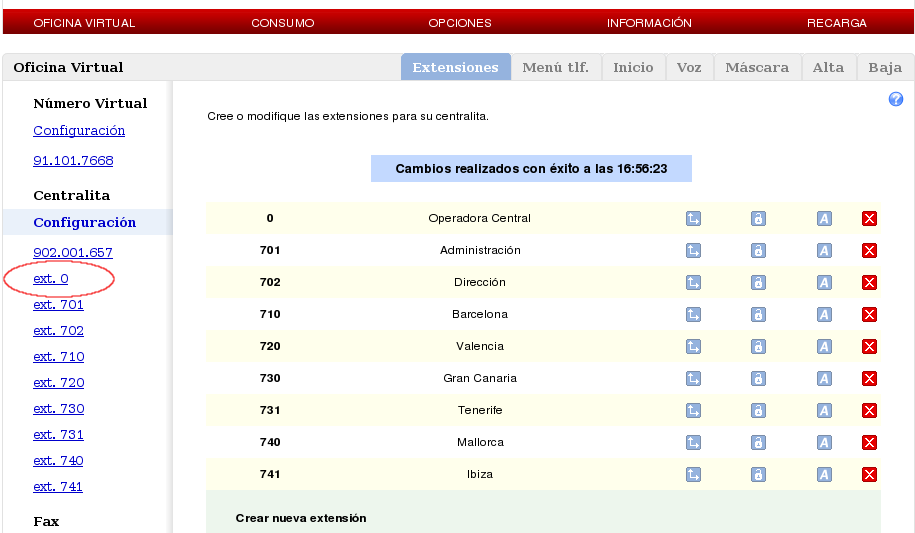Click the letter A icon for Valencia
The image size is (915, 533).
[824, 347]
